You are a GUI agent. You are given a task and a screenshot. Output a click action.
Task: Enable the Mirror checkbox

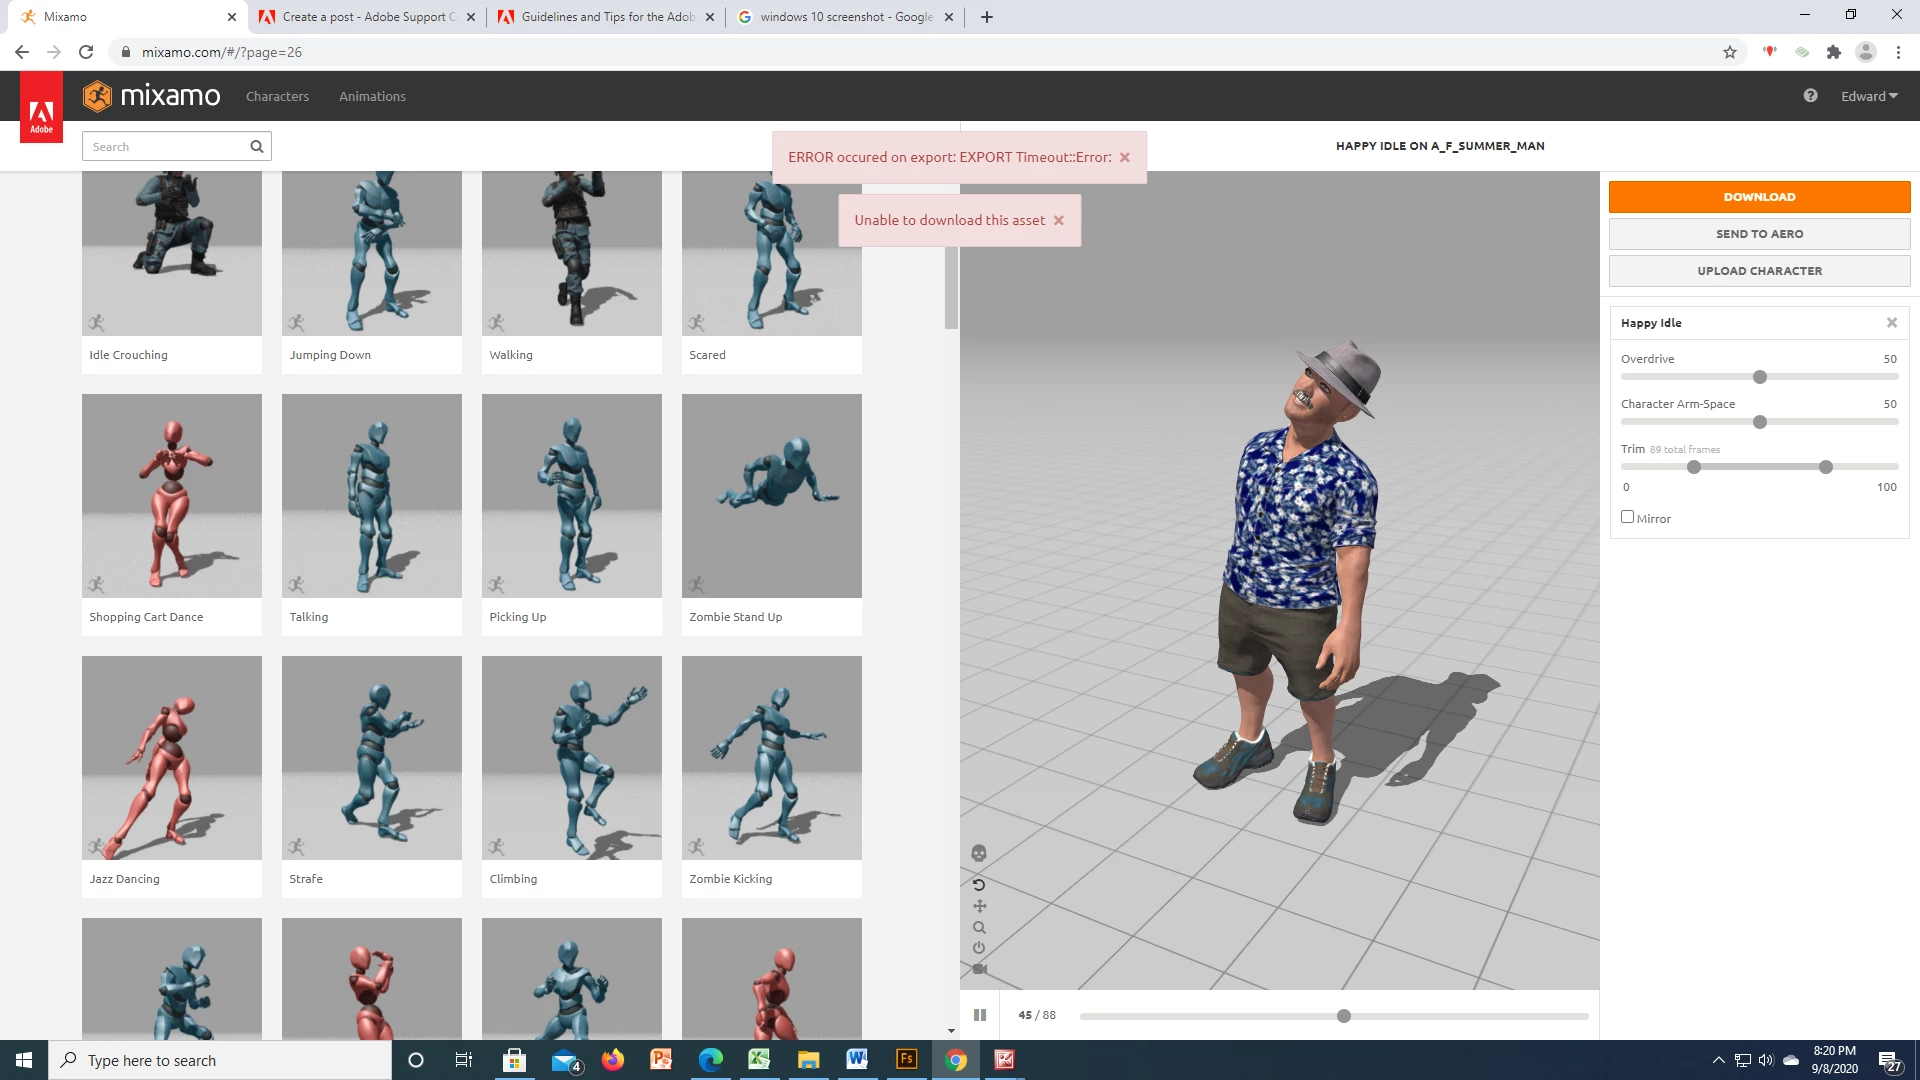1627,517
